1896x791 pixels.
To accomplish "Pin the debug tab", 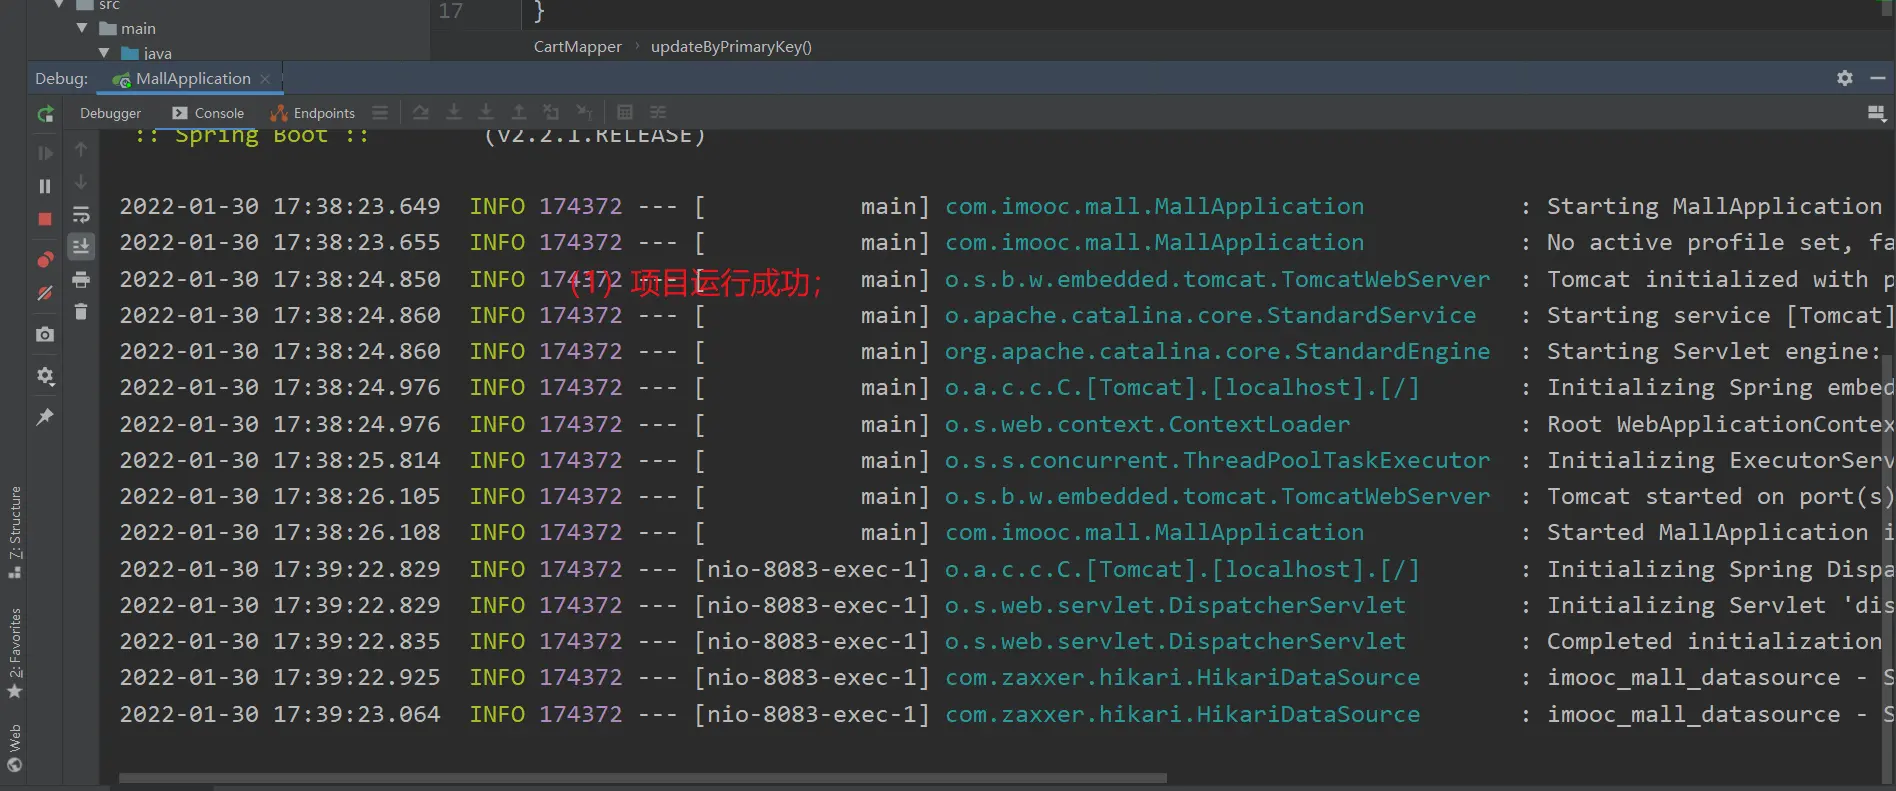I will tap(45, 417).
